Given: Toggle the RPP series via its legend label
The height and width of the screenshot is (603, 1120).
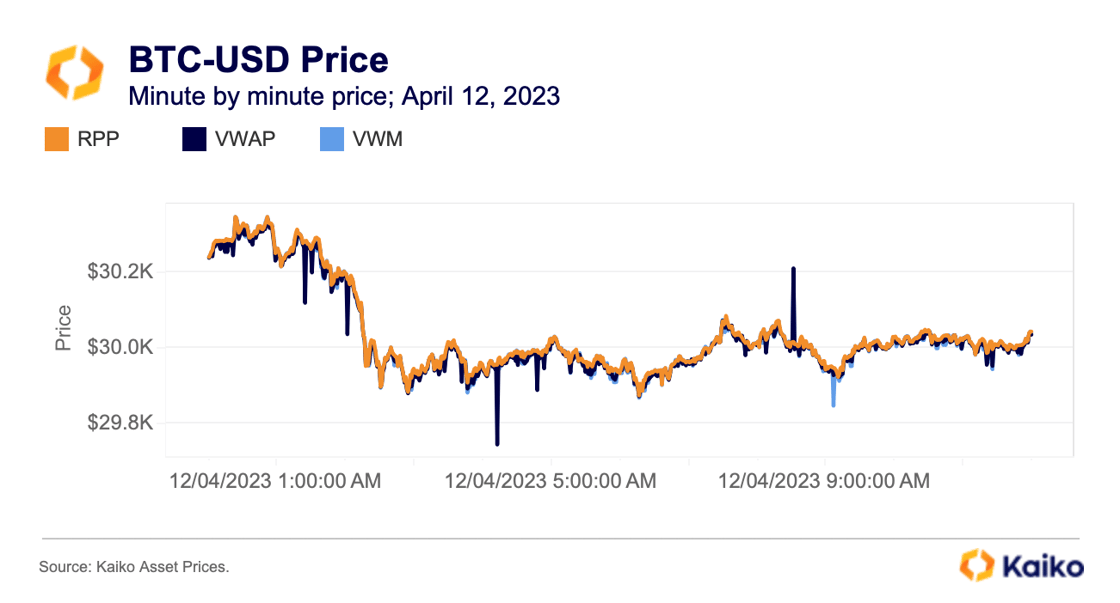Looking at the screenshot, I should point(98,139).
